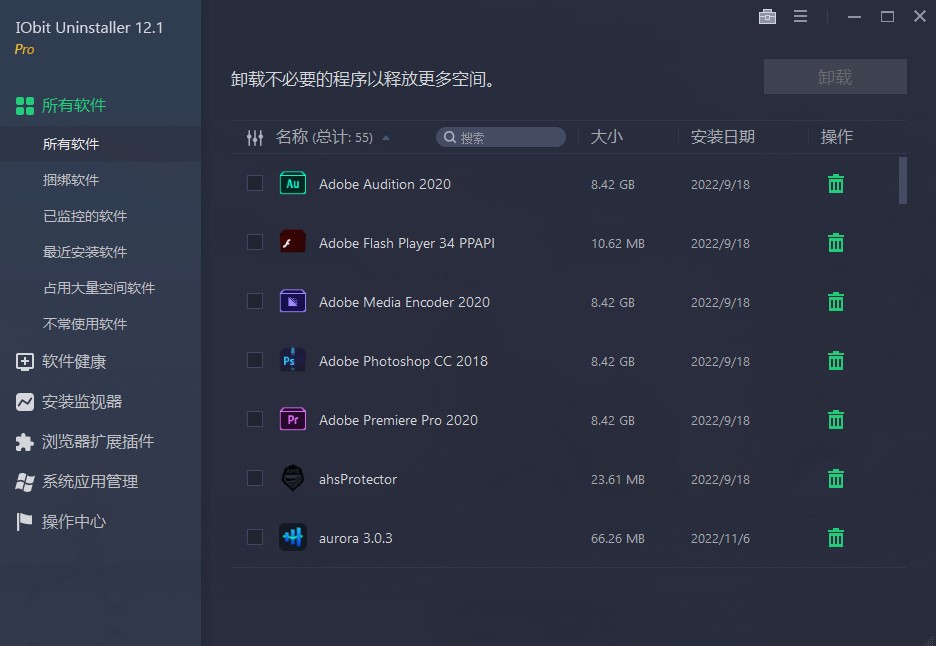This screenshot has width=936, height=646.
Task: Click the Adobe Photoshop CC 2018 app icon
Action: [x=292, y=361]
